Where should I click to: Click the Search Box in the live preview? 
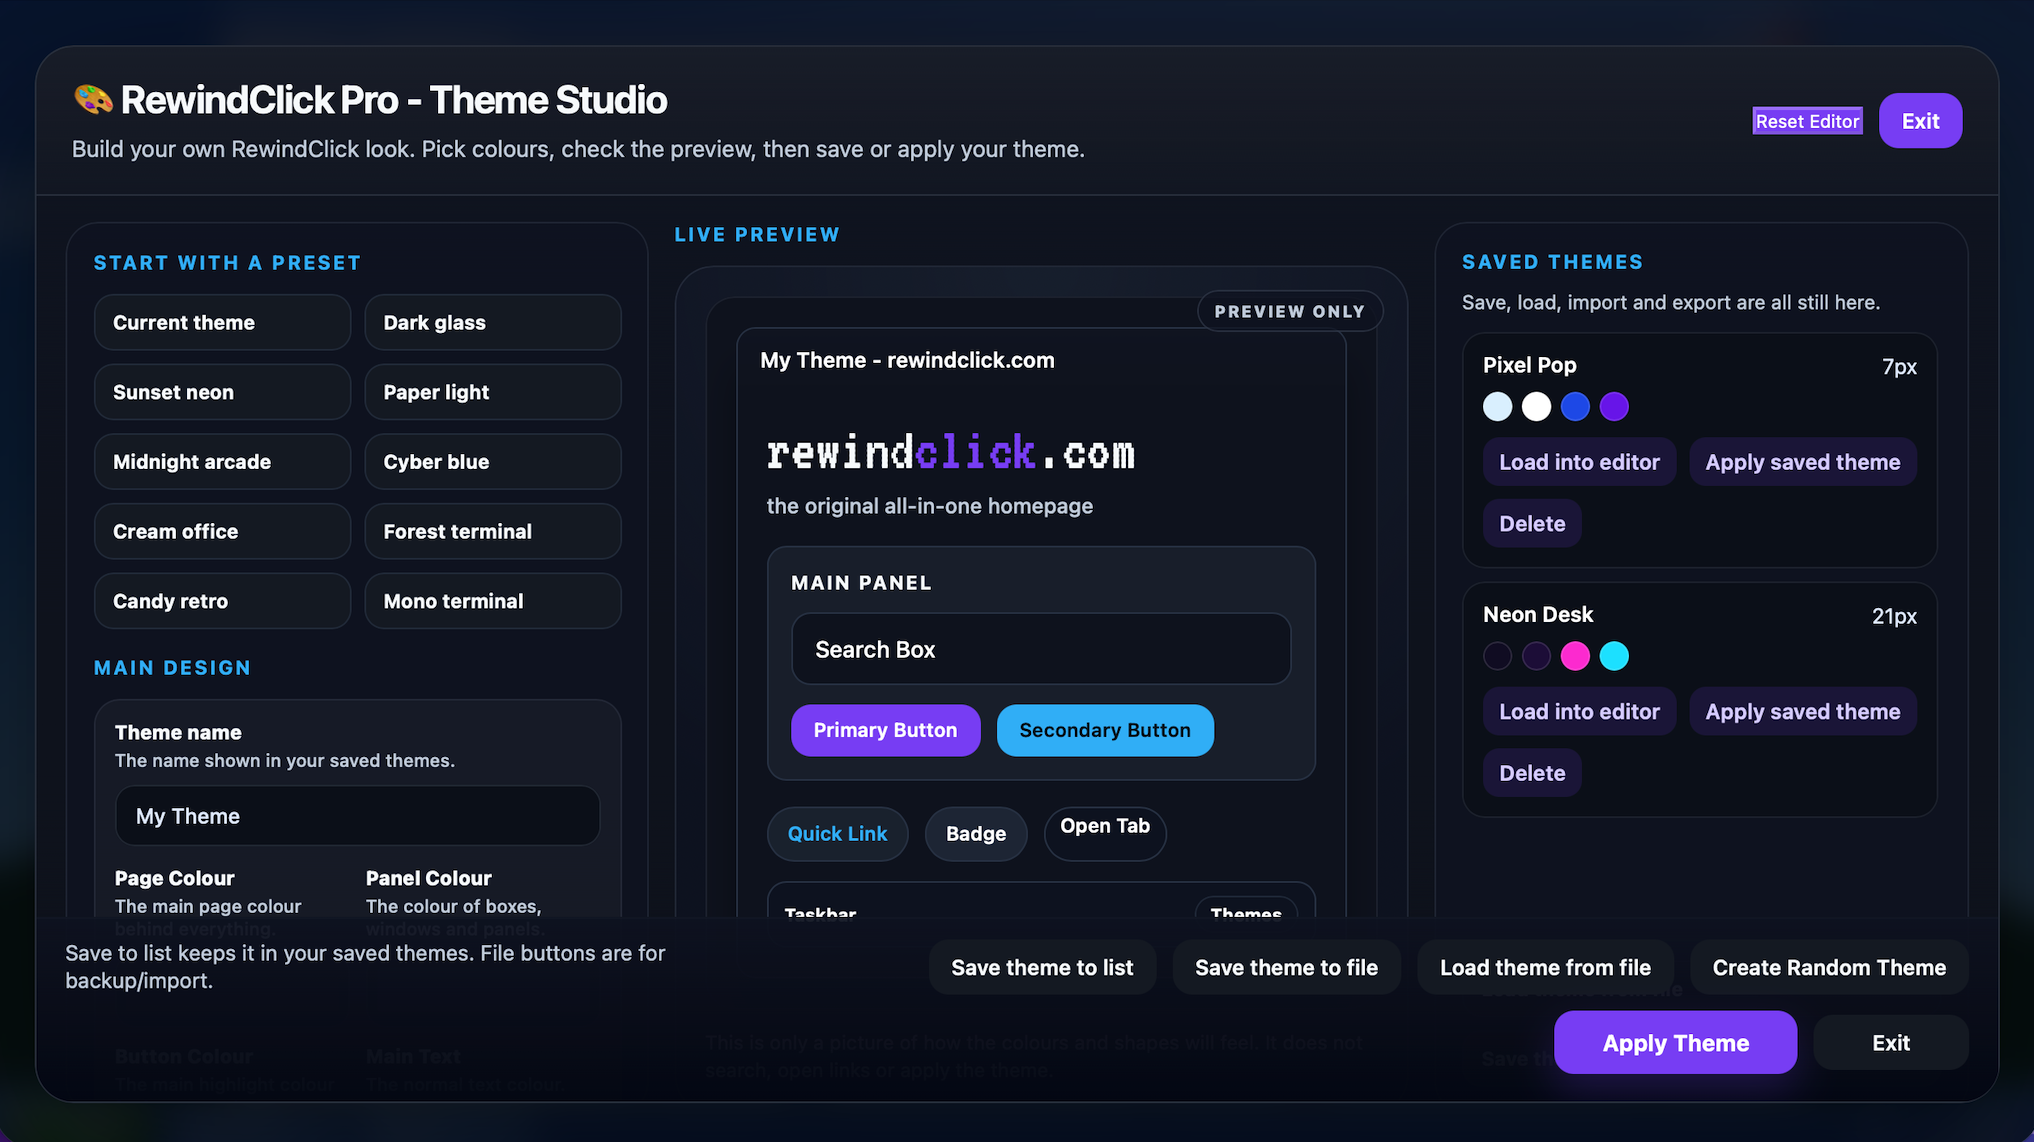1041,649
